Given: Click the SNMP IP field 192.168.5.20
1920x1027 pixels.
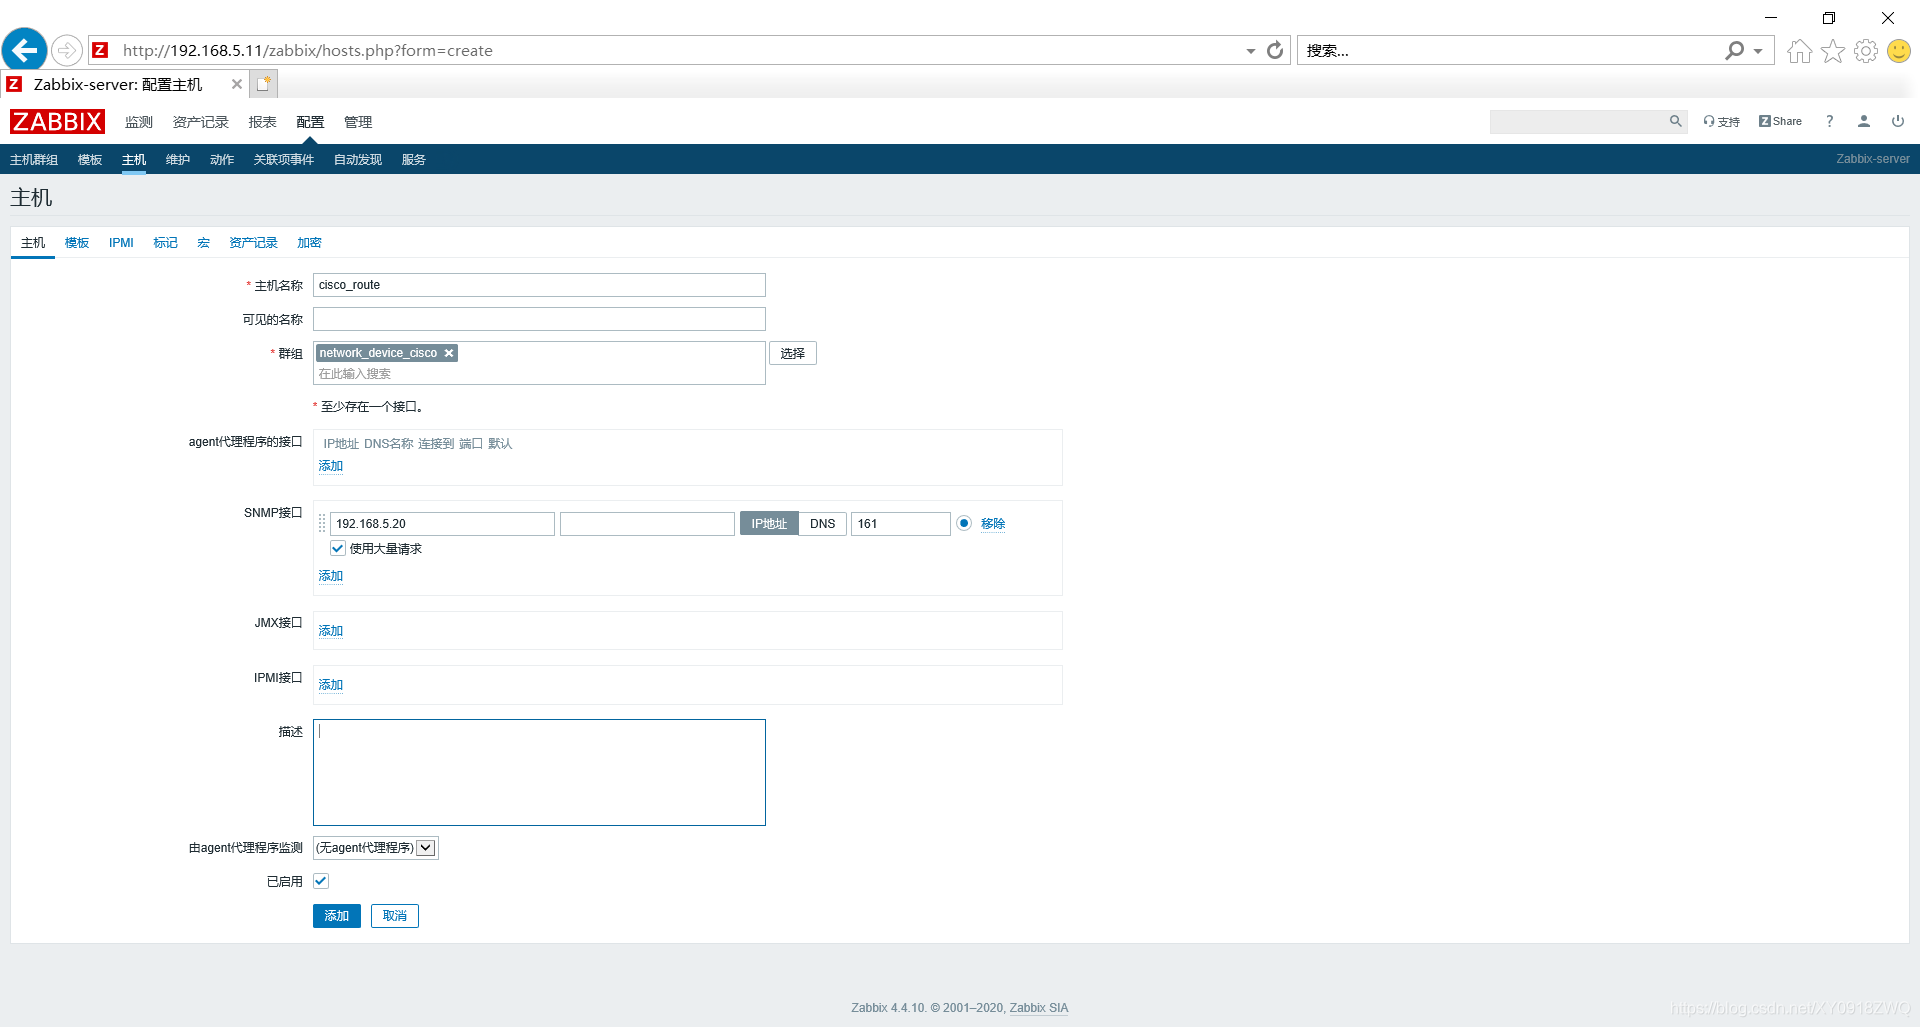Looking at the screenshot, I should tap(442, 524).
